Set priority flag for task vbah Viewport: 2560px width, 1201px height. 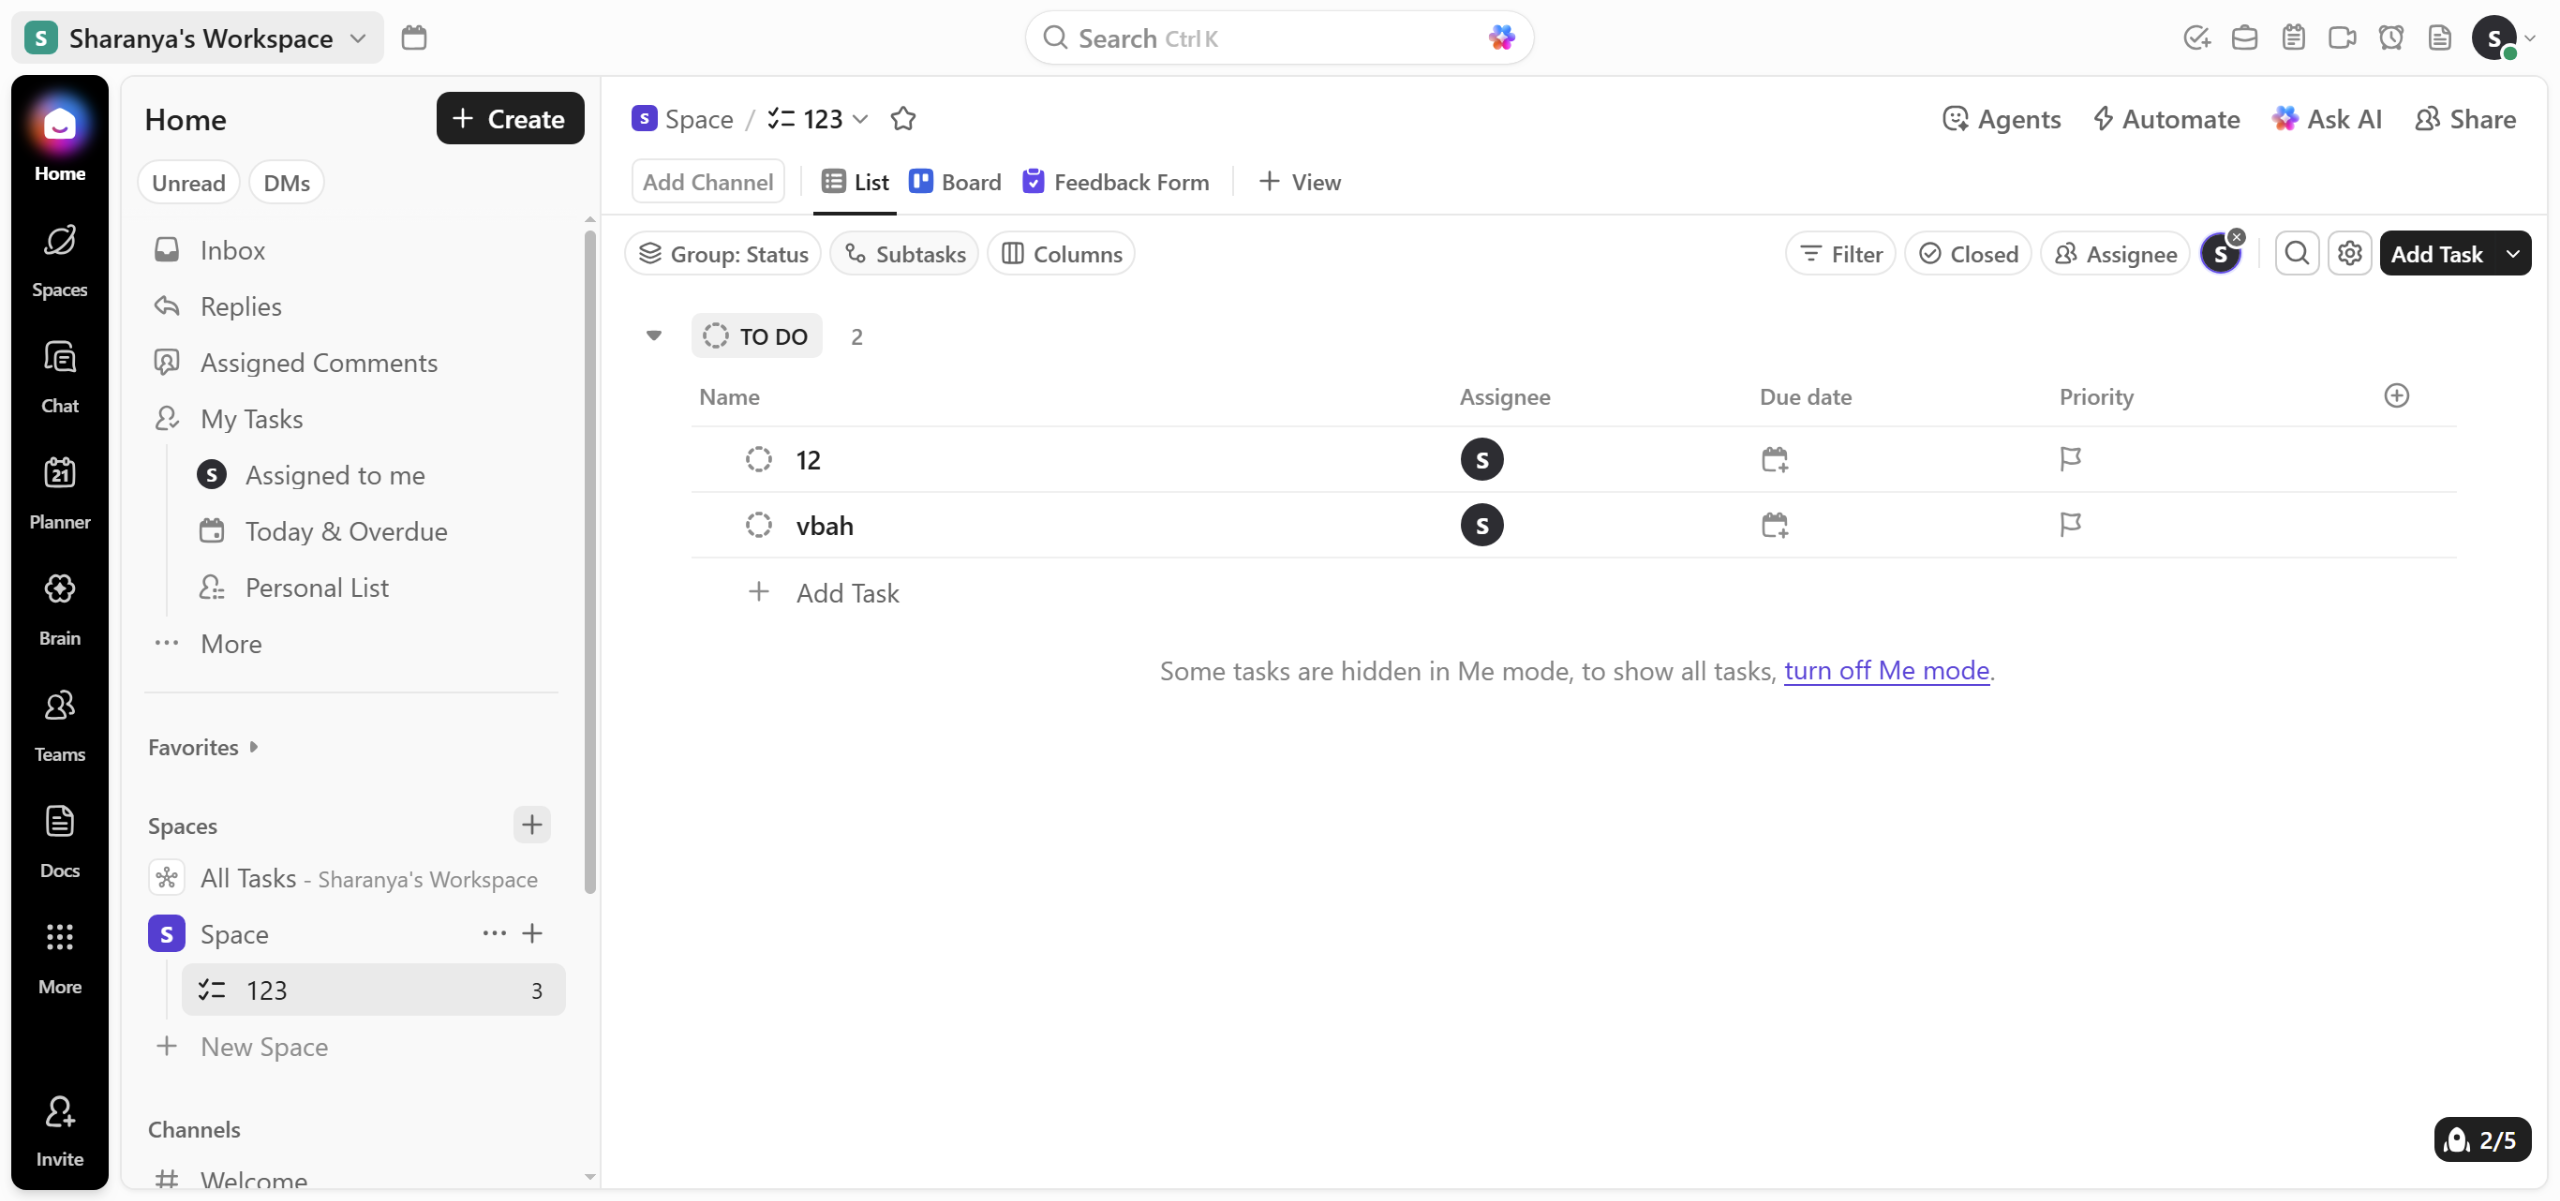pyautogui.click(x=2070, y=525)
